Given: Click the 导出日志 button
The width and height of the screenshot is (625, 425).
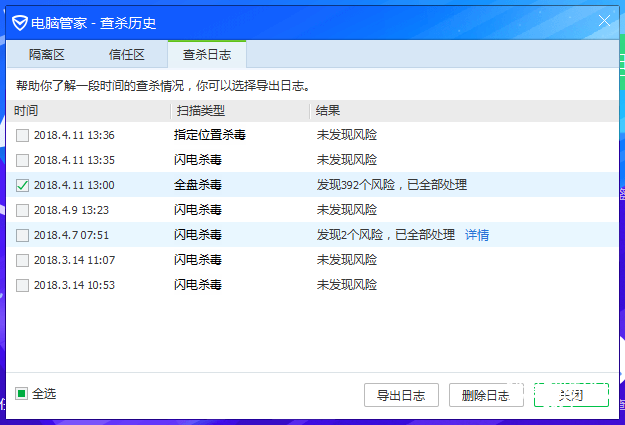Looking at the screenshot, I should (x=401, y=395).
